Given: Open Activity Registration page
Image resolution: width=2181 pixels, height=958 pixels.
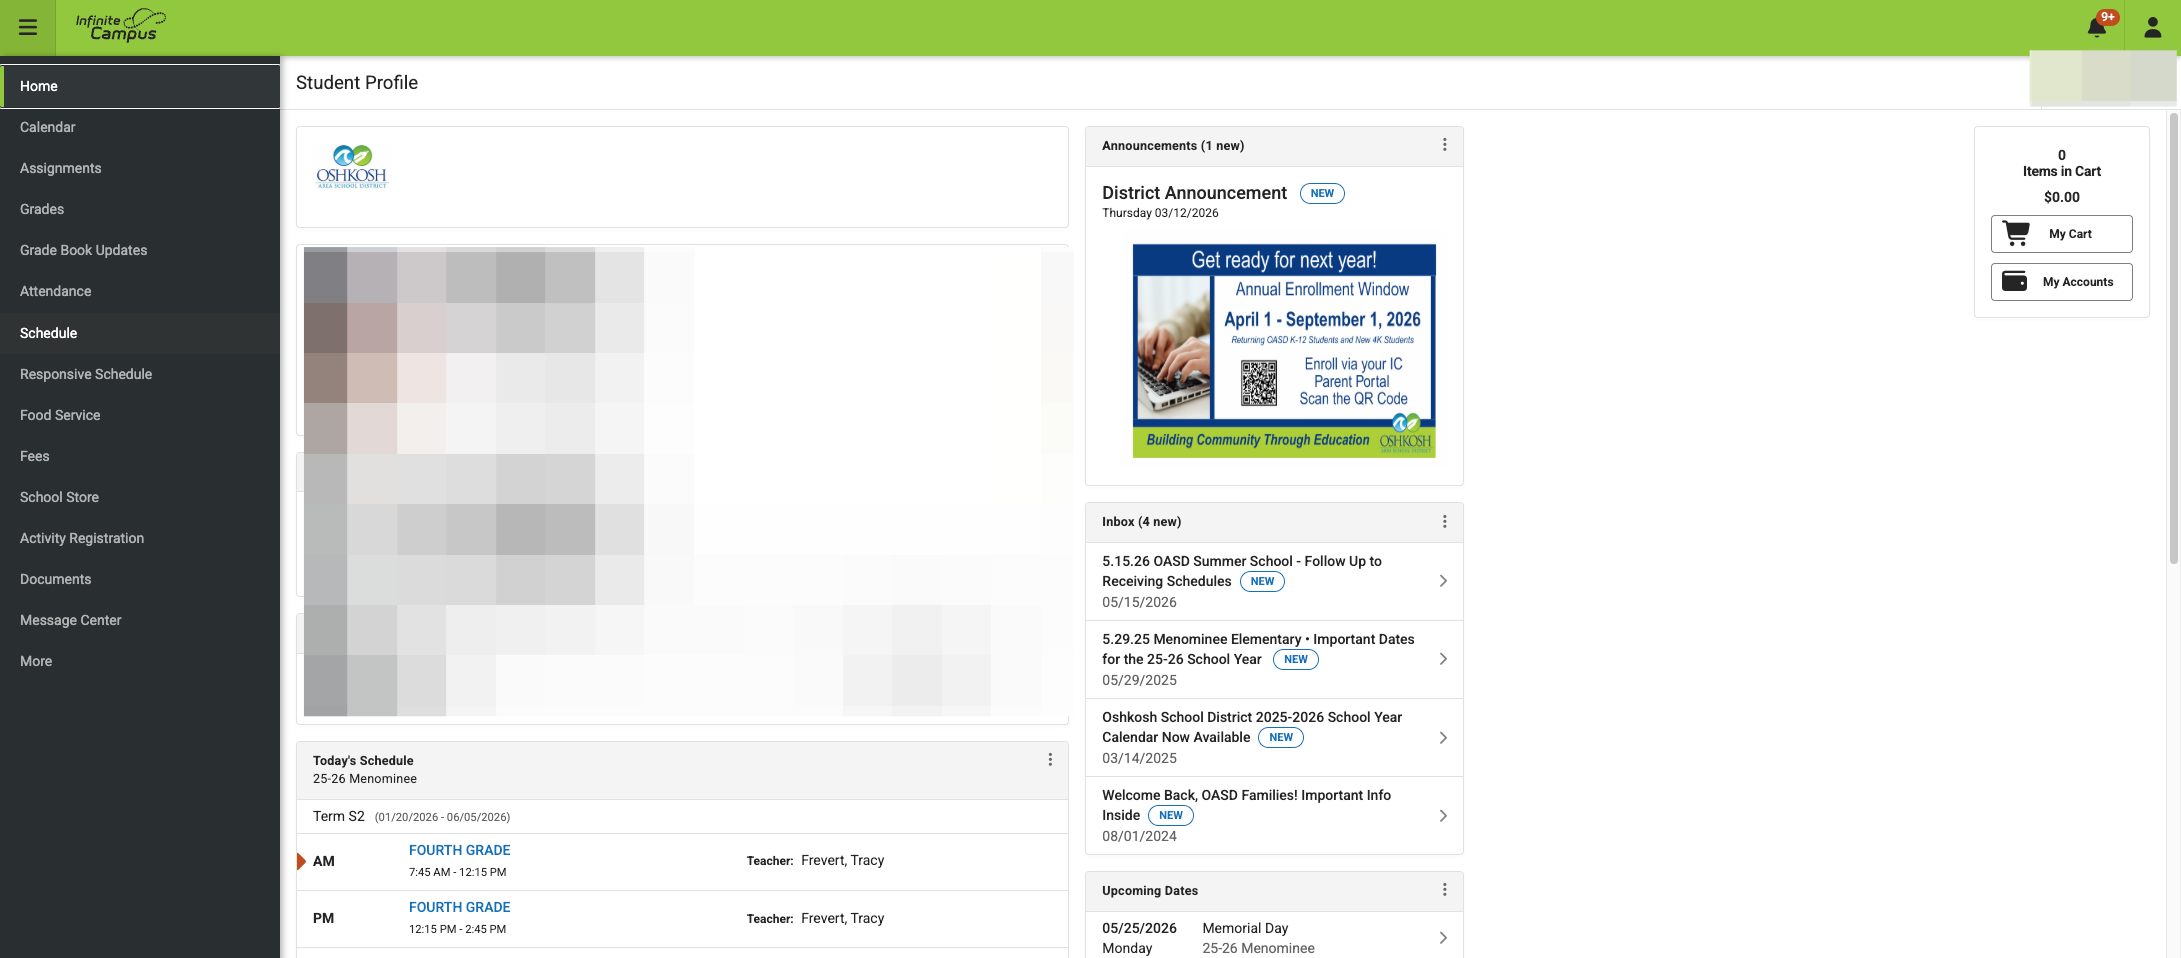Looking at the screenshot, I should point(140,538).
